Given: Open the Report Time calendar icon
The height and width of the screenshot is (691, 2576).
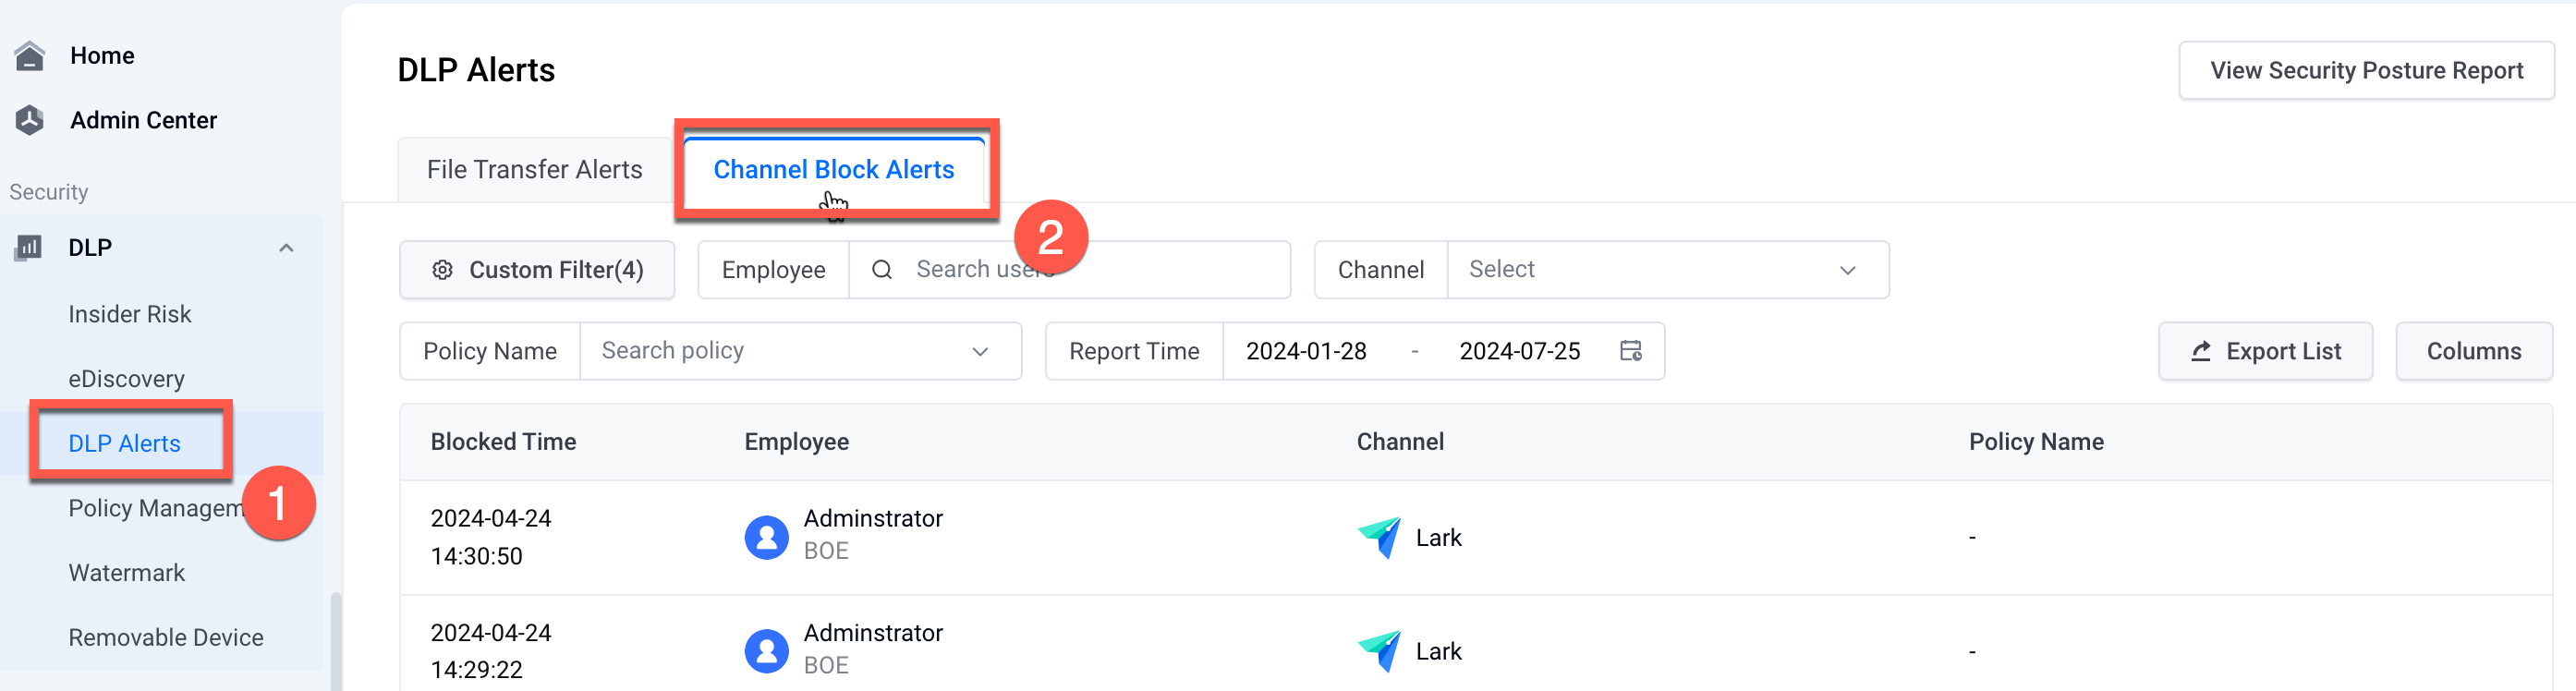Looking at the screenshot, I should (1630, 351).
